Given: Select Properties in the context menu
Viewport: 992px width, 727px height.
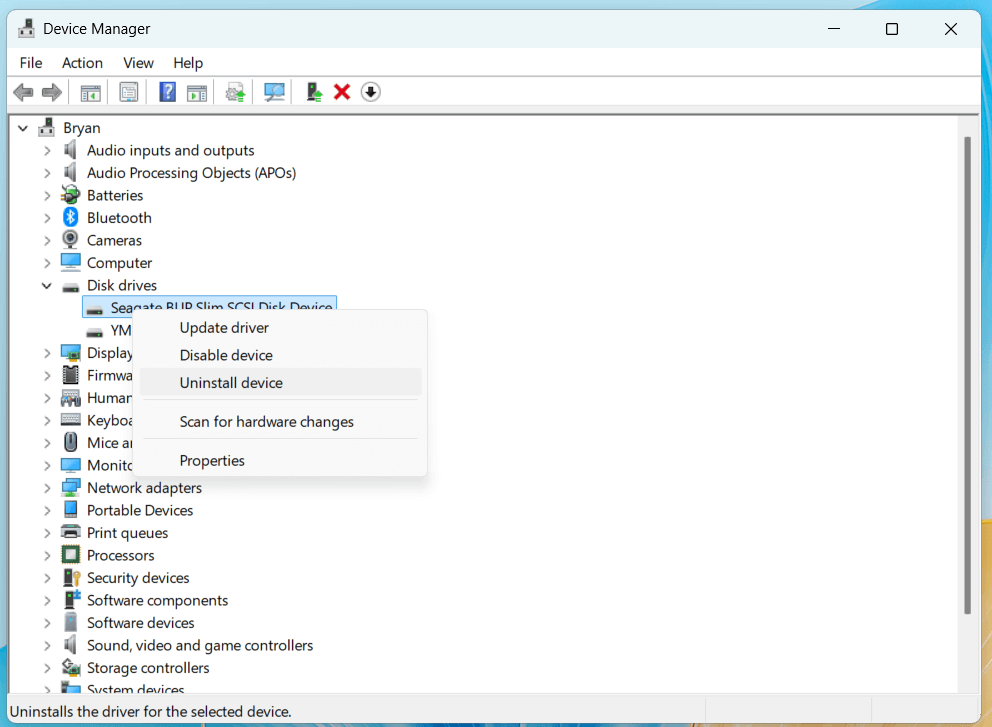Looking at the screenshot, I should pyautogui.click(x=211, y=460).
